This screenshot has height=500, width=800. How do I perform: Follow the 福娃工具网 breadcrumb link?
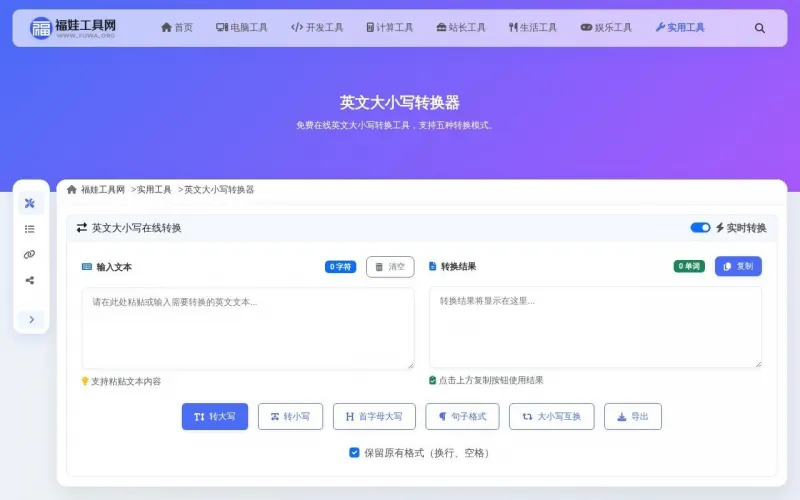103,189
